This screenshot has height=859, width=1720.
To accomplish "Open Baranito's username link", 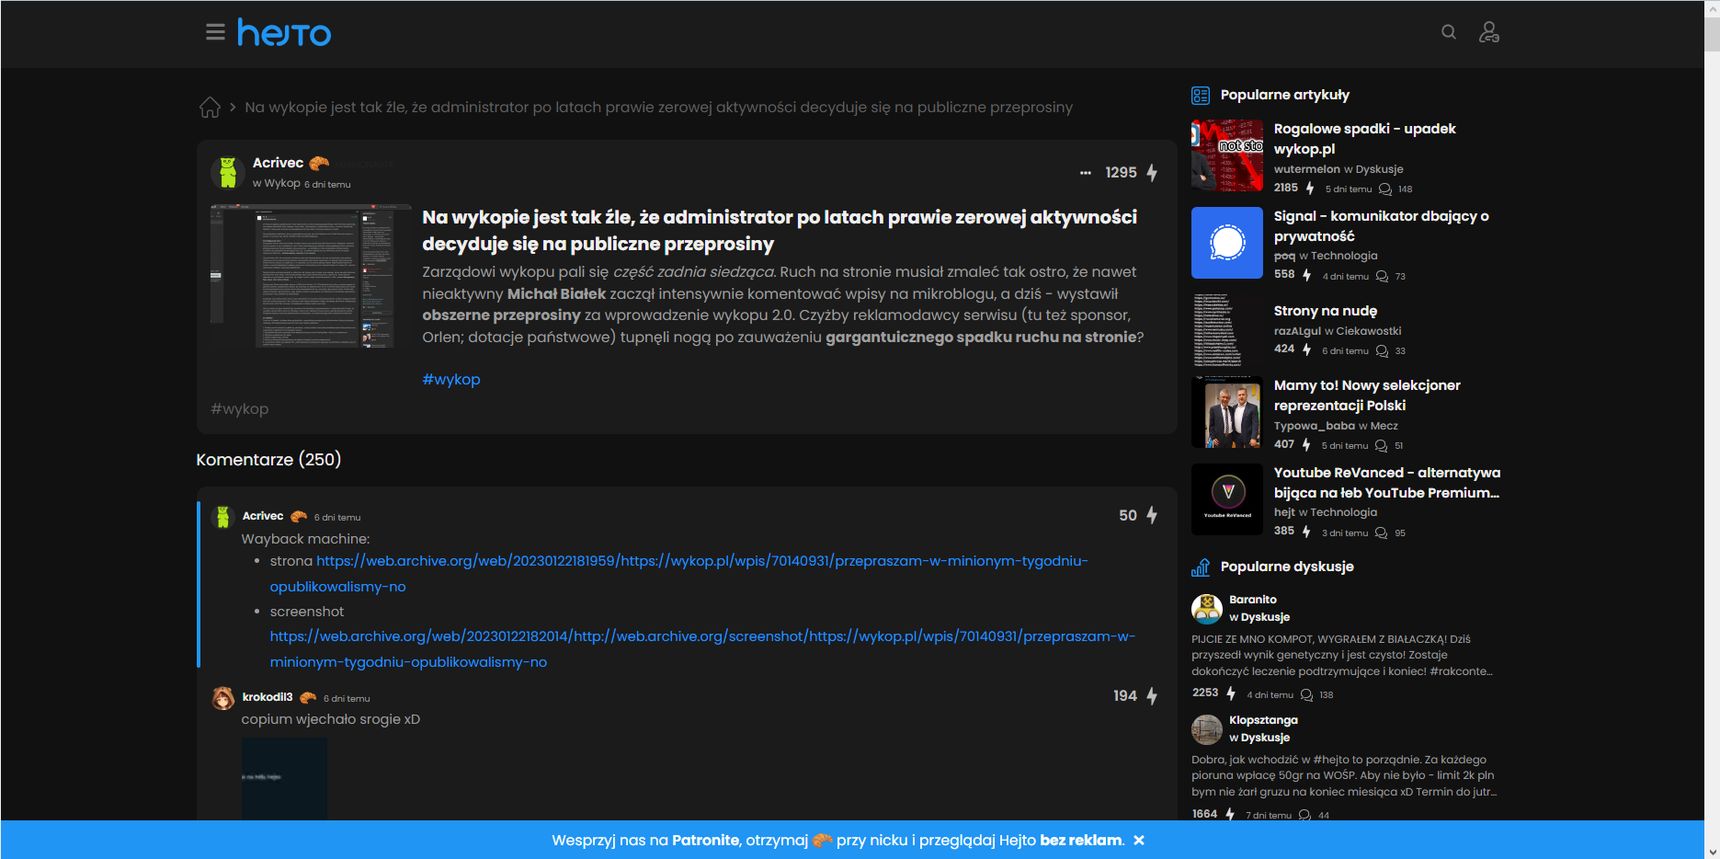I will click(x=1253, y=600).
